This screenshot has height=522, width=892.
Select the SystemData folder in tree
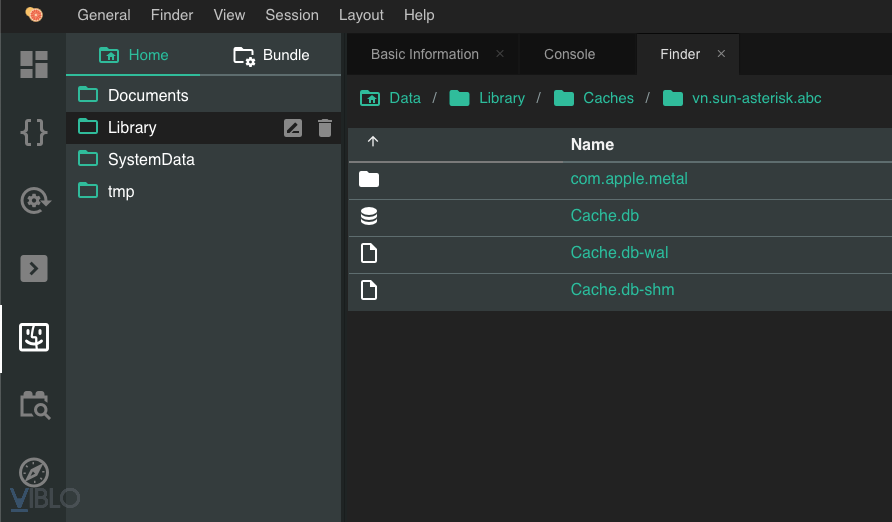[204, 159]
